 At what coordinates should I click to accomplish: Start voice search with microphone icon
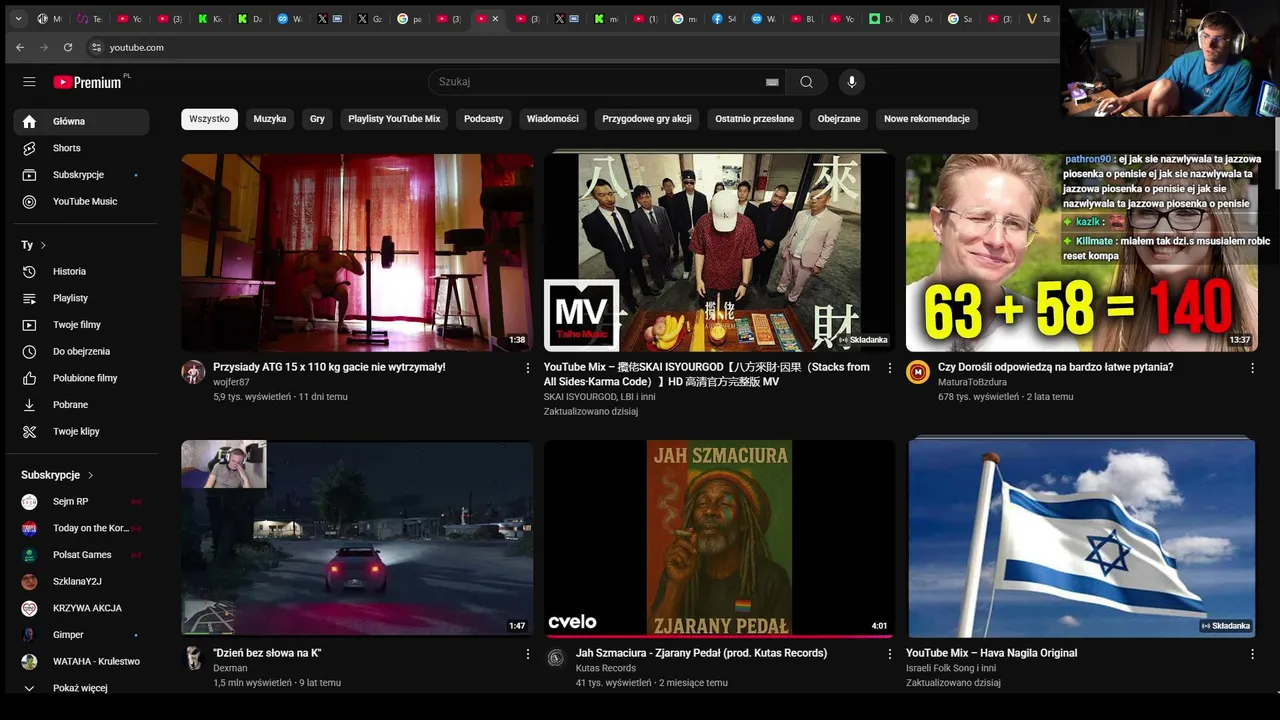pos(852,82)
